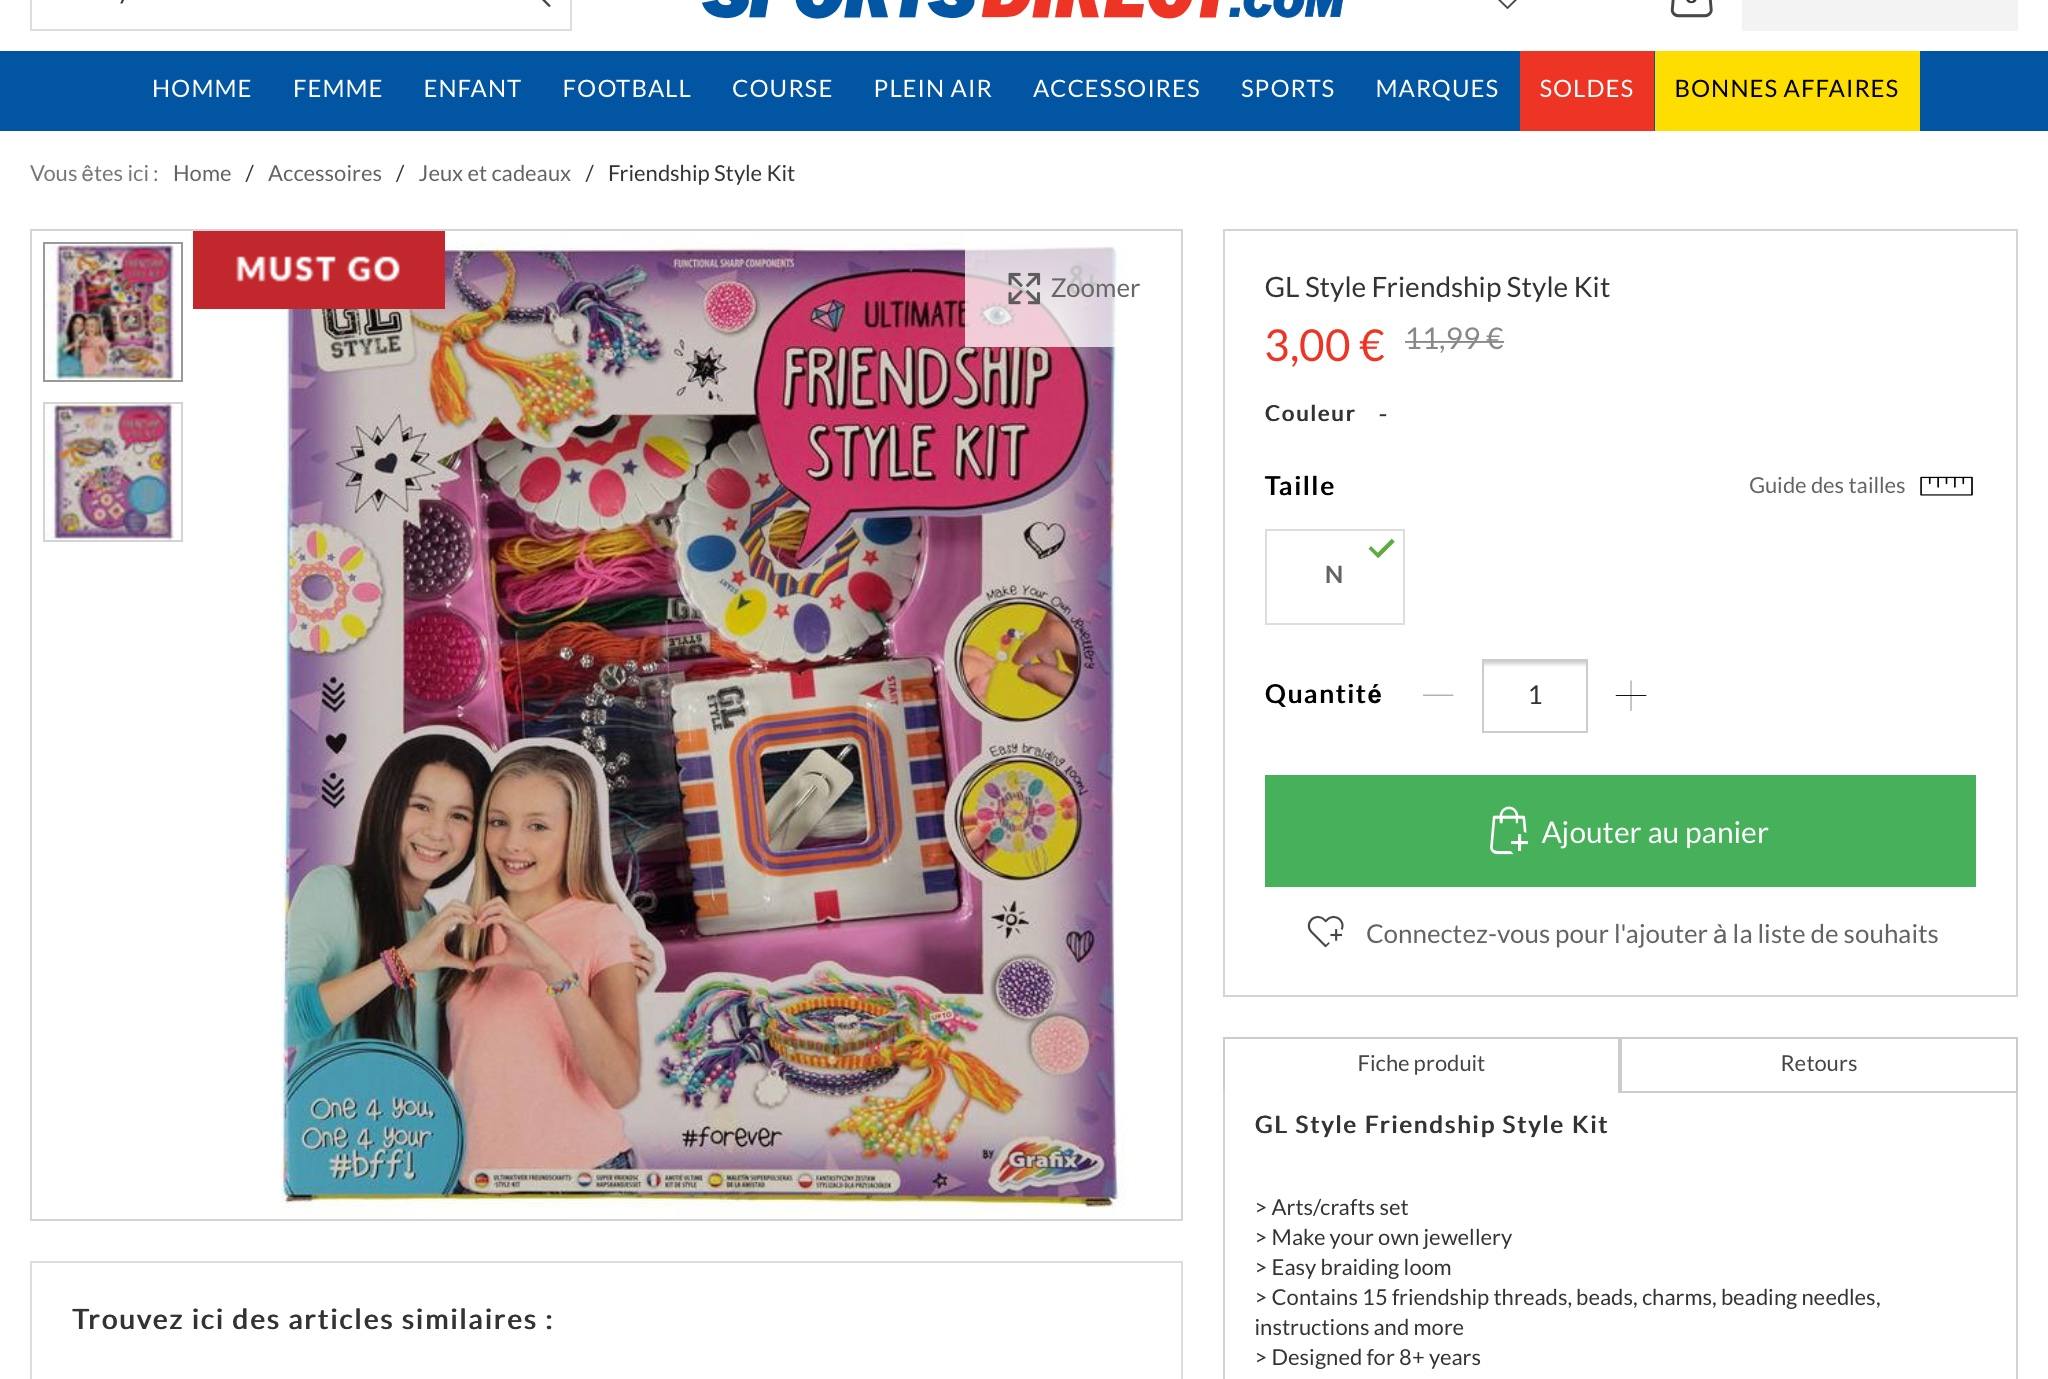Select size N option
This screenshot has height=1379, width=2048.
[x=1334, y=577]
